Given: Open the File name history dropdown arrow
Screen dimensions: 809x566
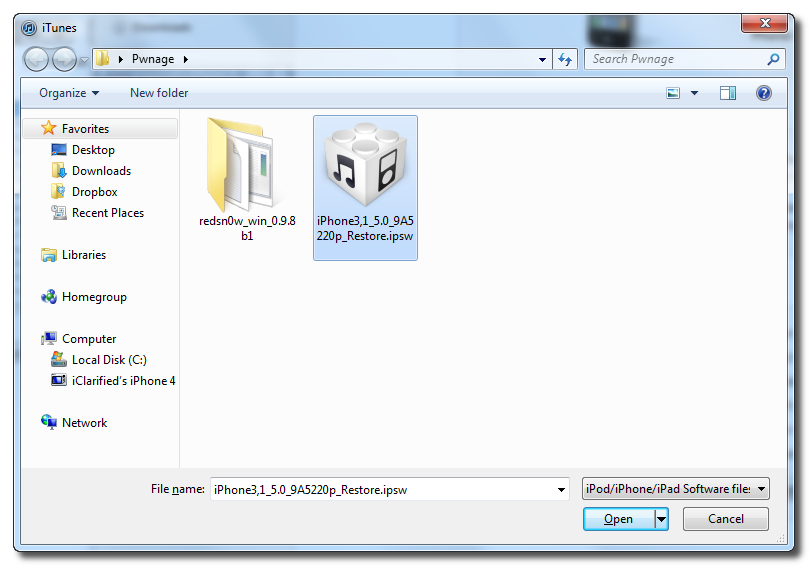Looking at the screenshot, I should coord(561,489).
